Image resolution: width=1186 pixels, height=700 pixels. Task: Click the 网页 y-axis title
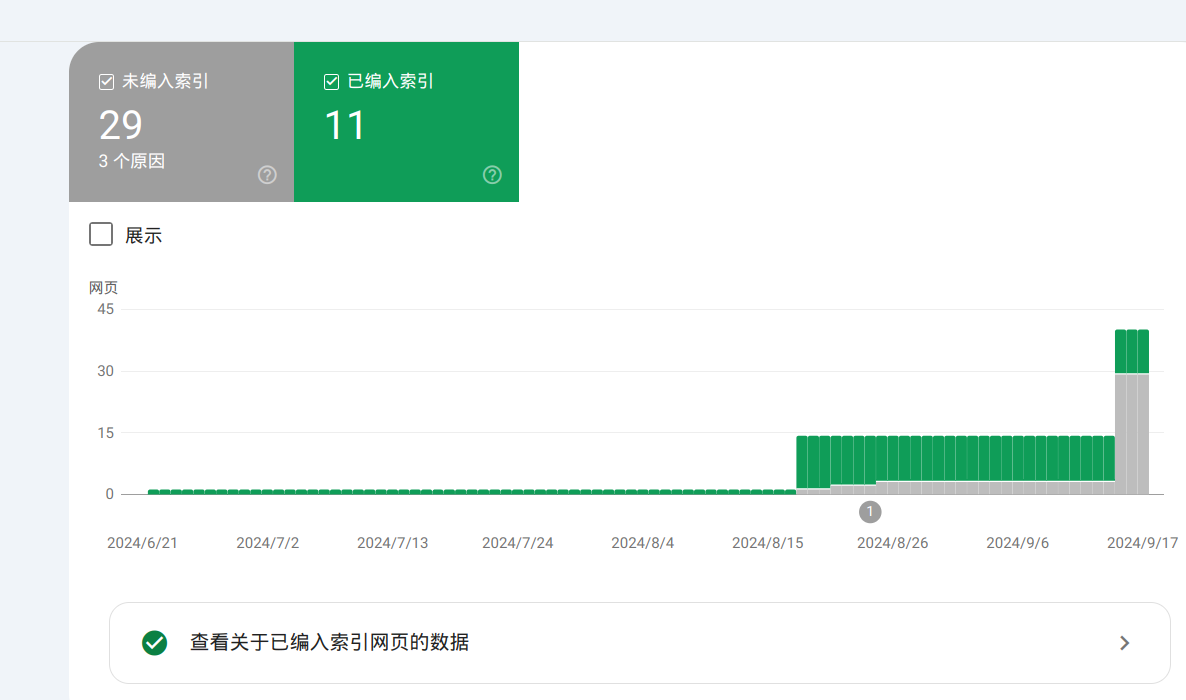click(x=103, y=288)
